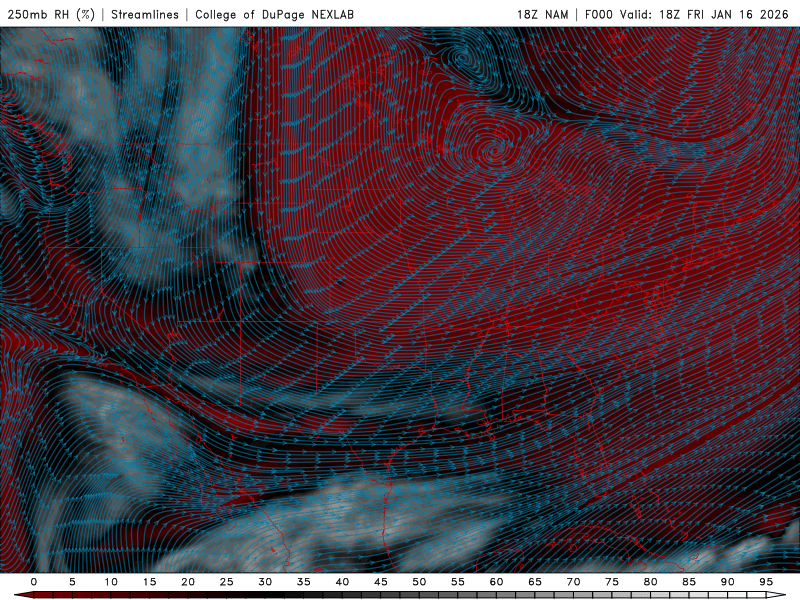Click the colorbar label '65'
The height and width of the screenshot is (600, 800).
tap(535, 582)
